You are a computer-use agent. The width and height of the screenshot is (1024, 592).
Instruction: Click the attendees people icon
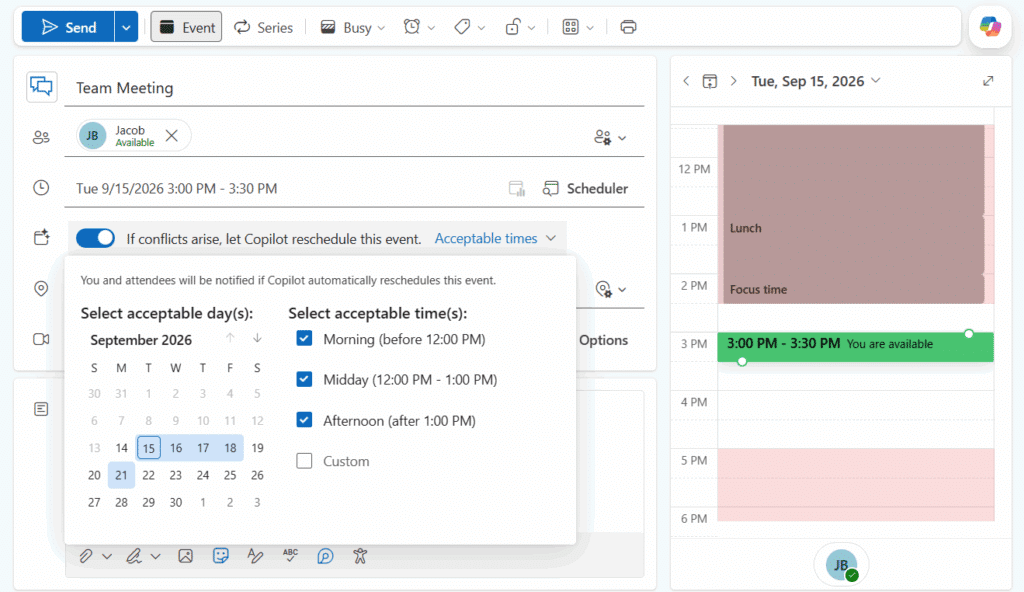41,137
